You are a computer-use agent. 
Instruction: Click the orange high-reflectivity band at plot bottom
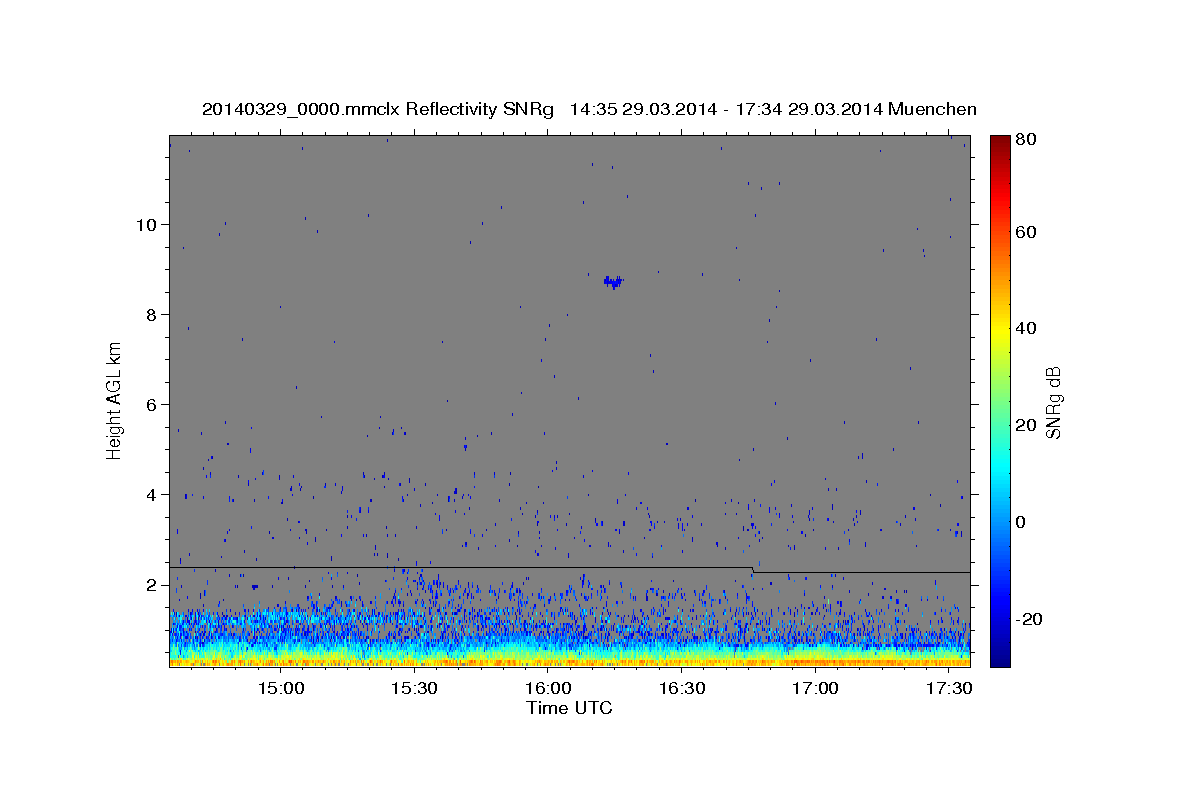(x=569, y=661)
